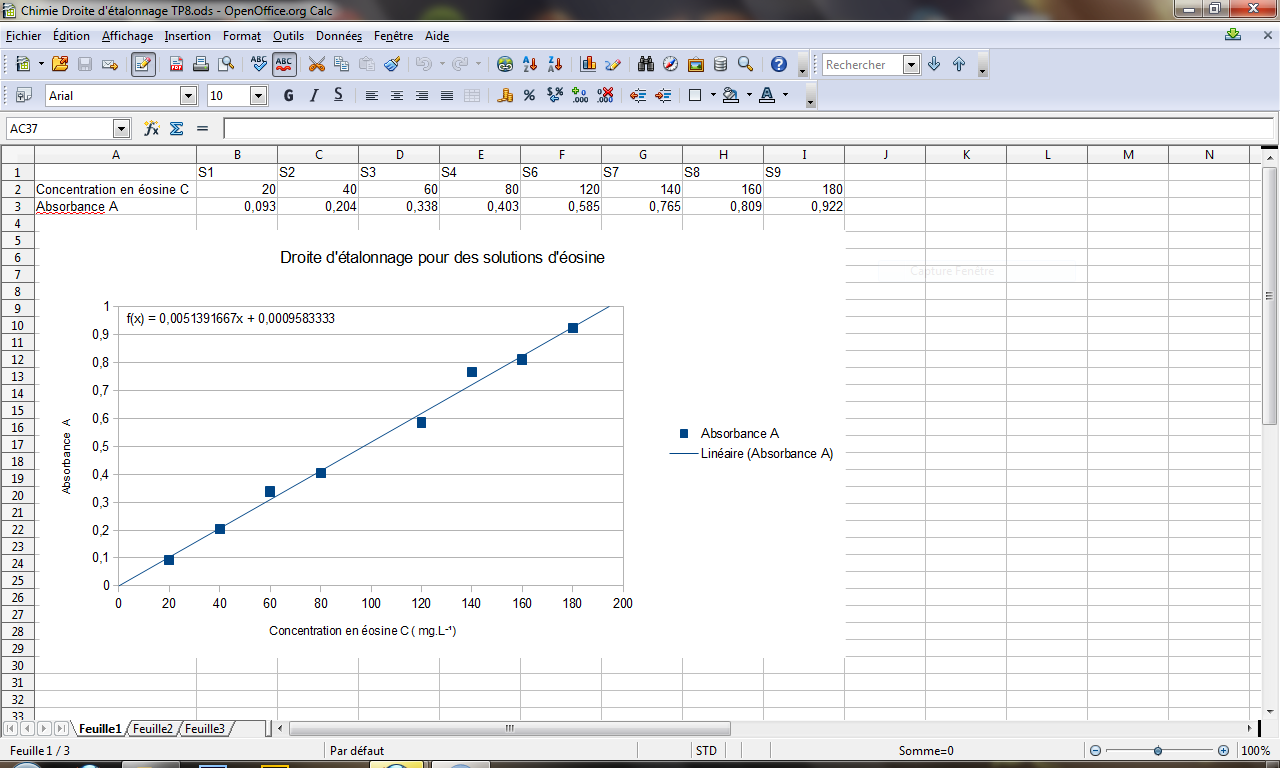The image size is (1280, 768).
Task: Open the Édition menu
Action: pos(71,36)
